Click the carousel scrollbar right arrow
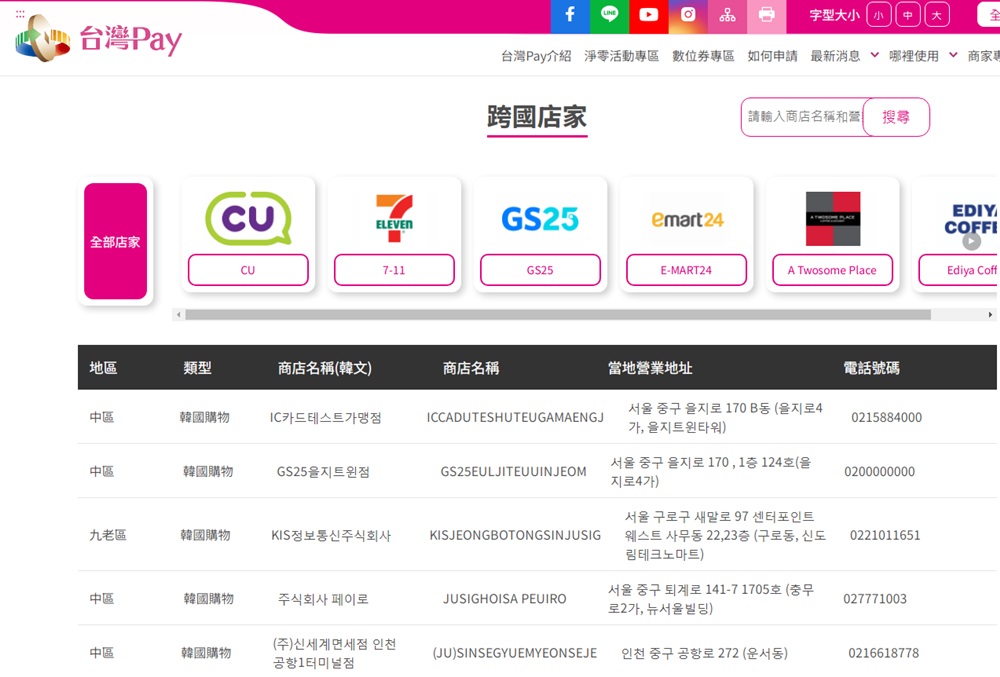 990,314
